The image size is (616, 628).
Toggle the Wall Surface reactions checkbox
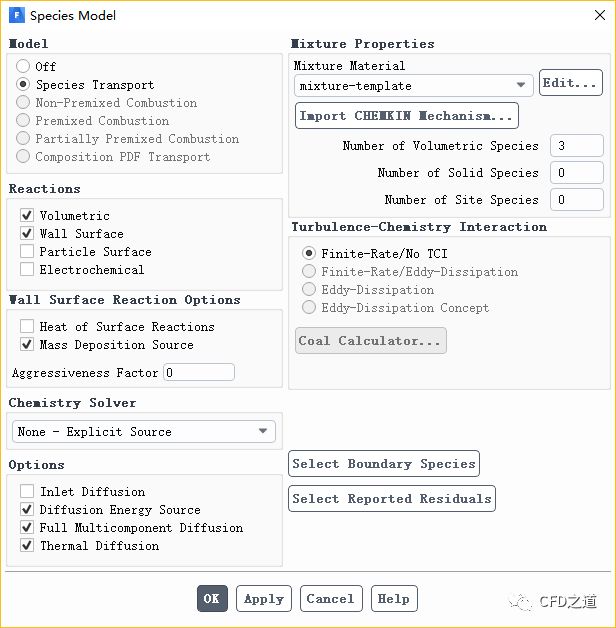[27, 233]
